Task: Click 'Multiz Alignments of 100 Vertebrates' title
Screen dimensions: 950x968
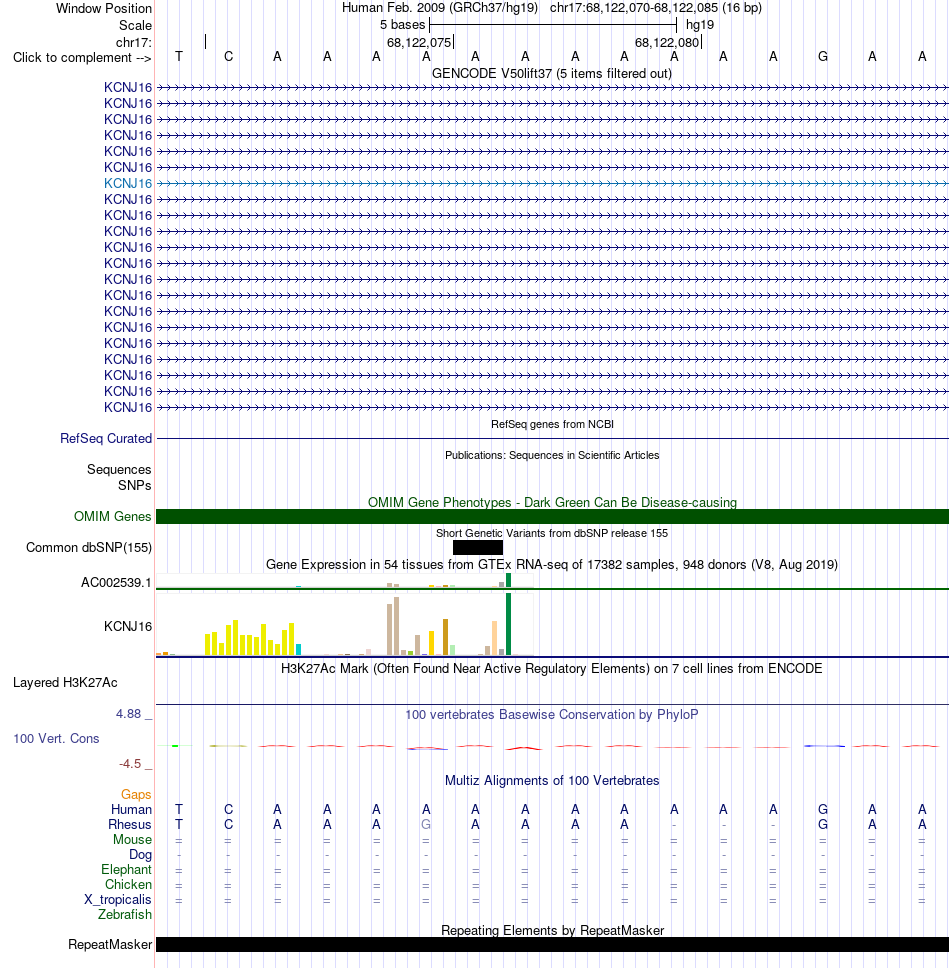Action: 552,780
